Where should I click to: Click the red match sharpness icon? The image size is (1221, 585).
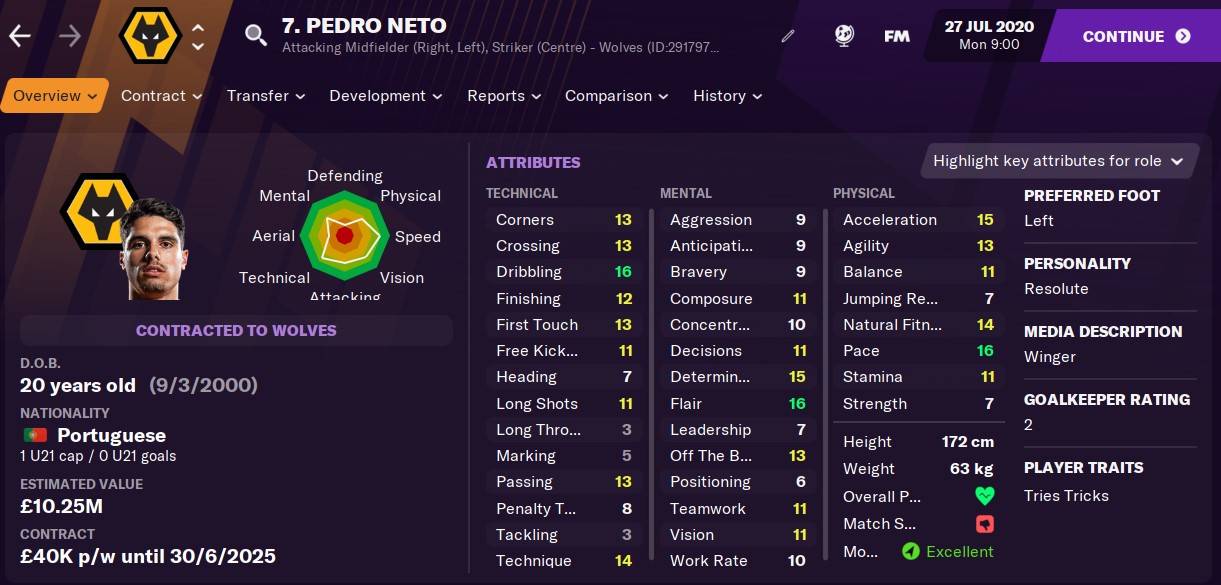pos(984,524)
